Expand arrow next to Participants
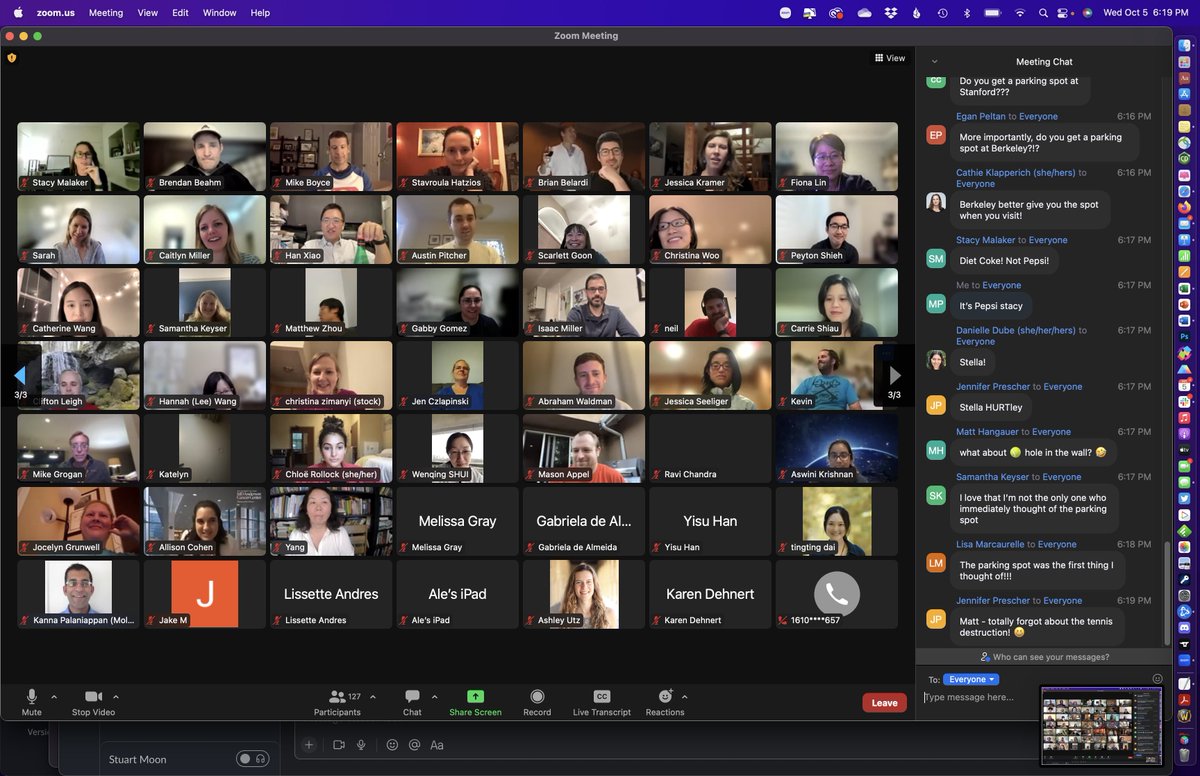The width and height of the screenshot is (1200, 776). click(373, 696)
